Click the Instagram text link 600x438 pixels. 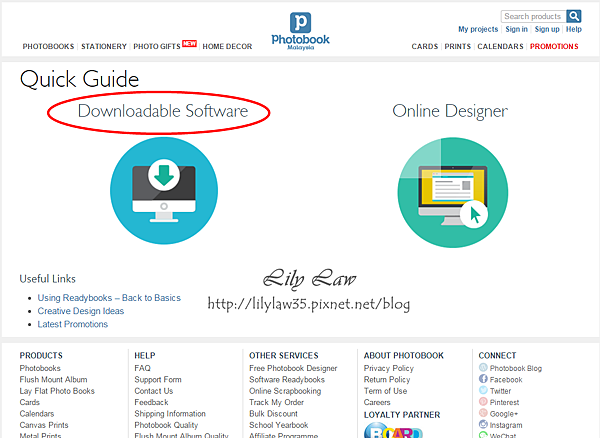click(505, 425)
